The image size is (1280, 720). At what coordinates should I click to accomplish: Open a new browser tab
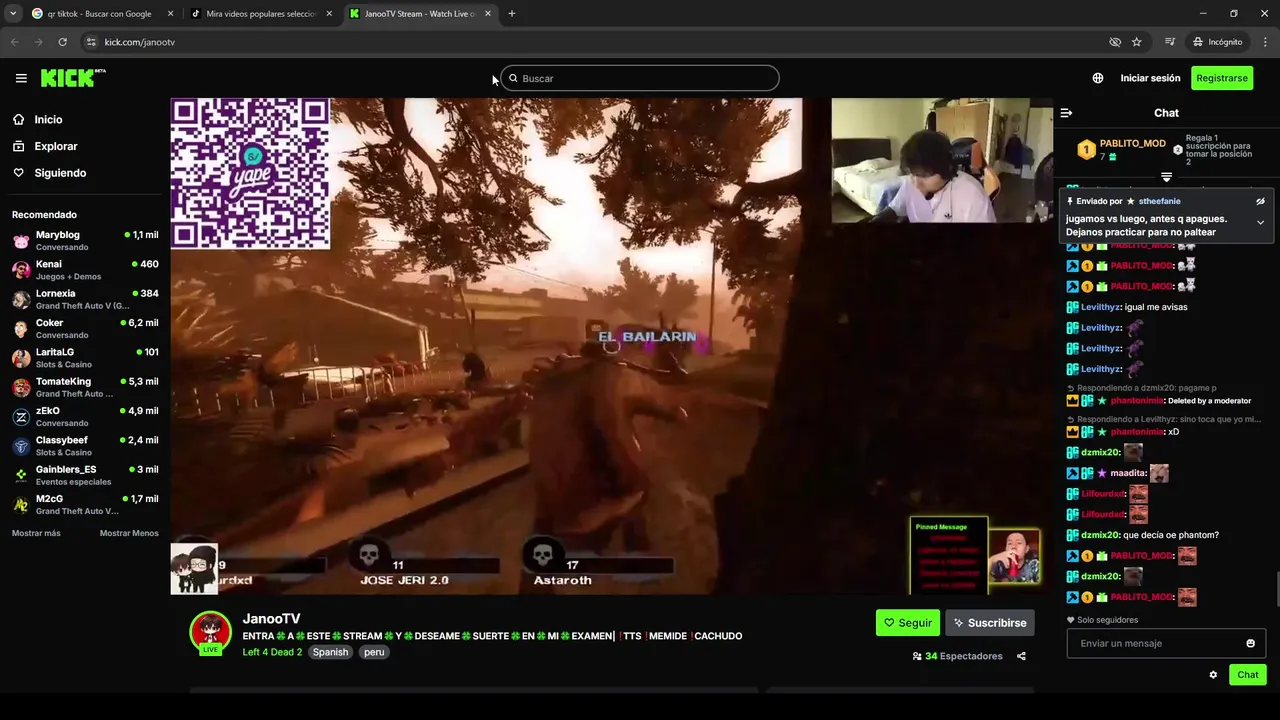pos(512,14)
